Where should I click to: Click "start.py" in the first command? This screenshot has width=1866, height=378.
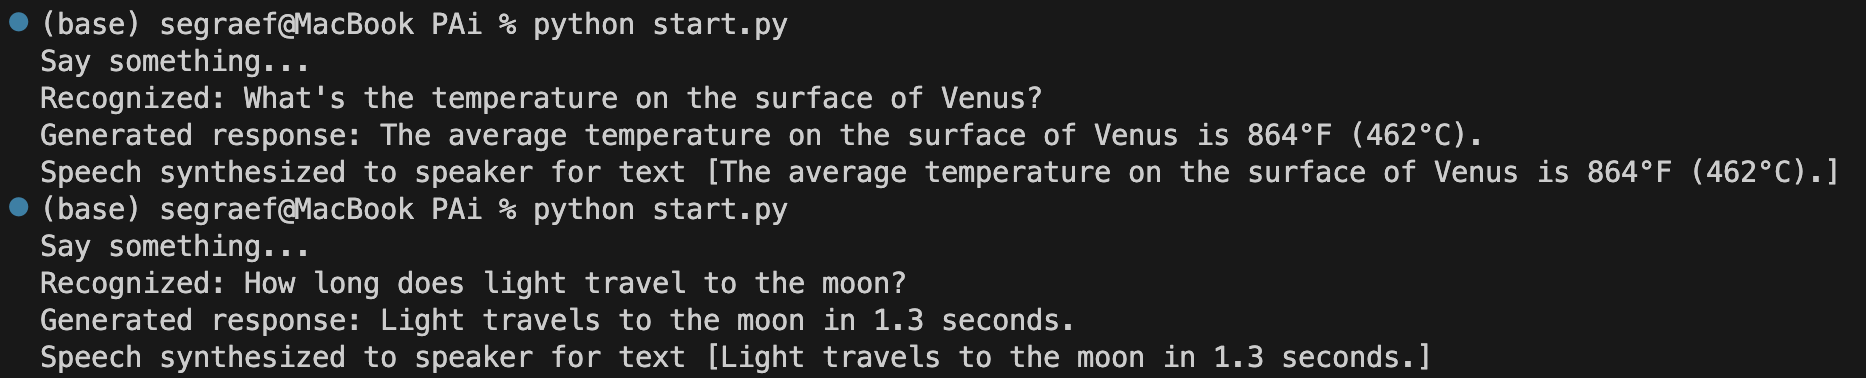(x=720, y=25)
